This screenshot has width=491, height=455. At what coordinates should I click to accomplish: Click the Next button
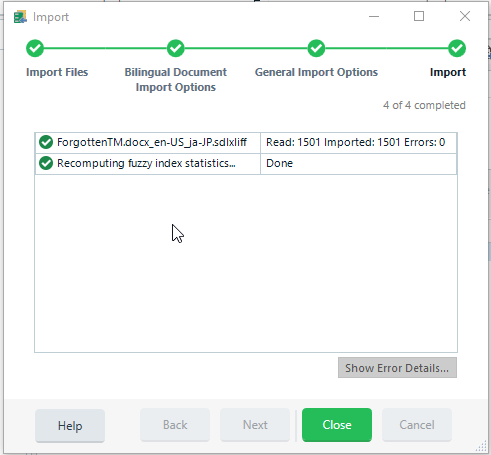pos(255,425)
